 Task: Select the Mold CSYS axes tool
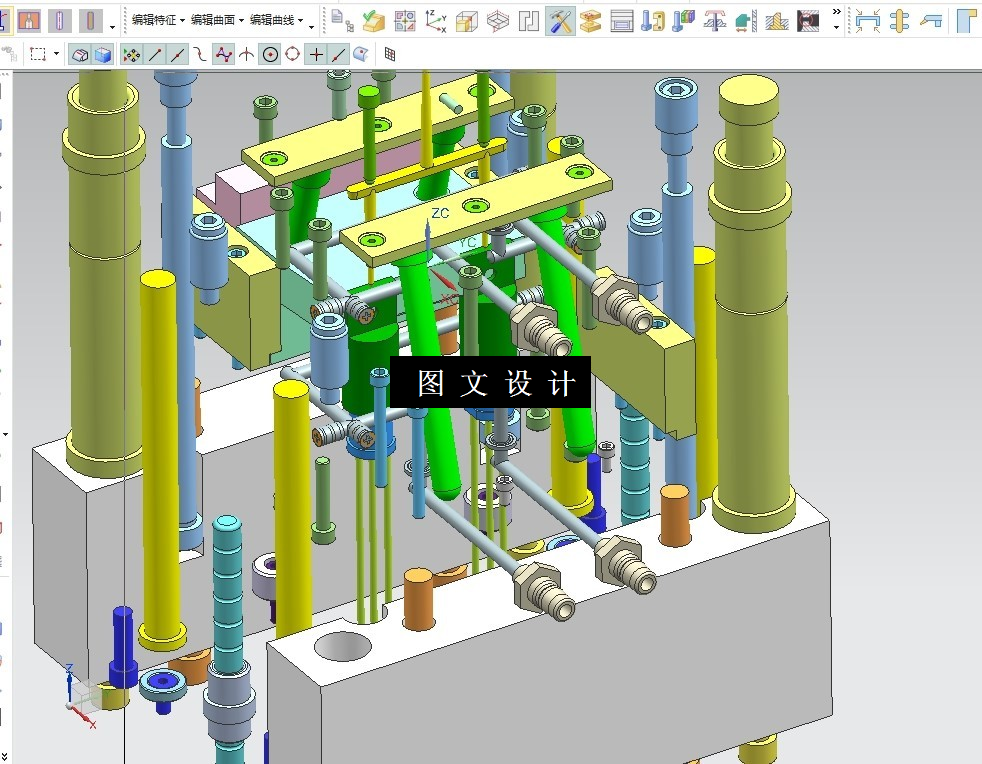tap(436, 21)
